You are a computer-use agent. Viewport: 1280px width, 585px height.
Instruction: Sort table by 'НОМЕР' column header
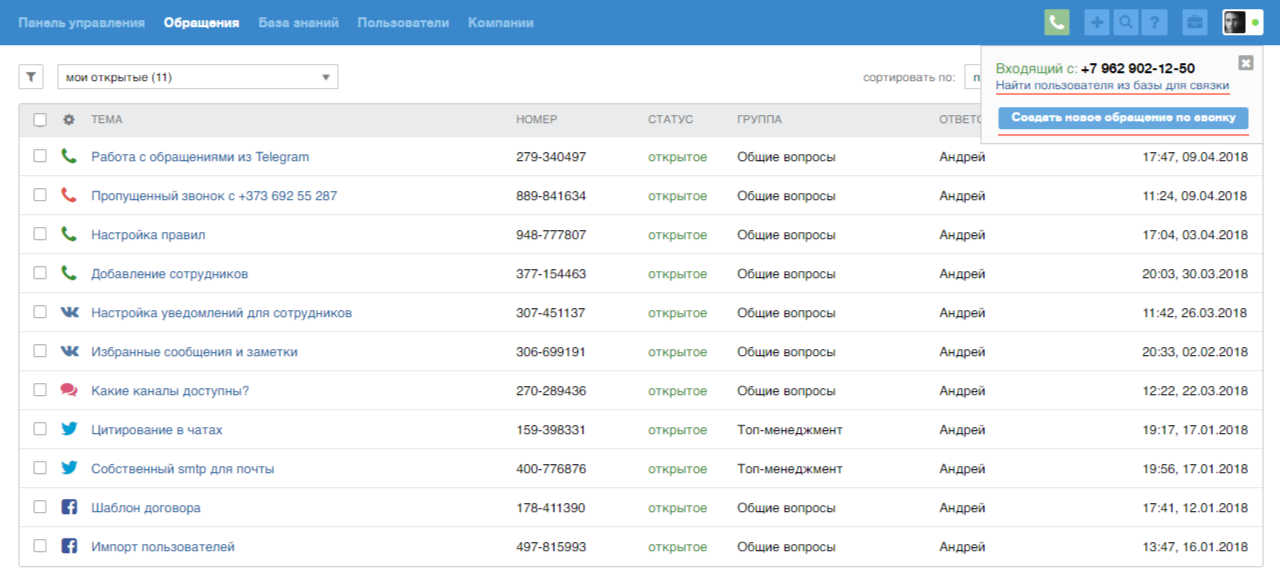point(536,120)
